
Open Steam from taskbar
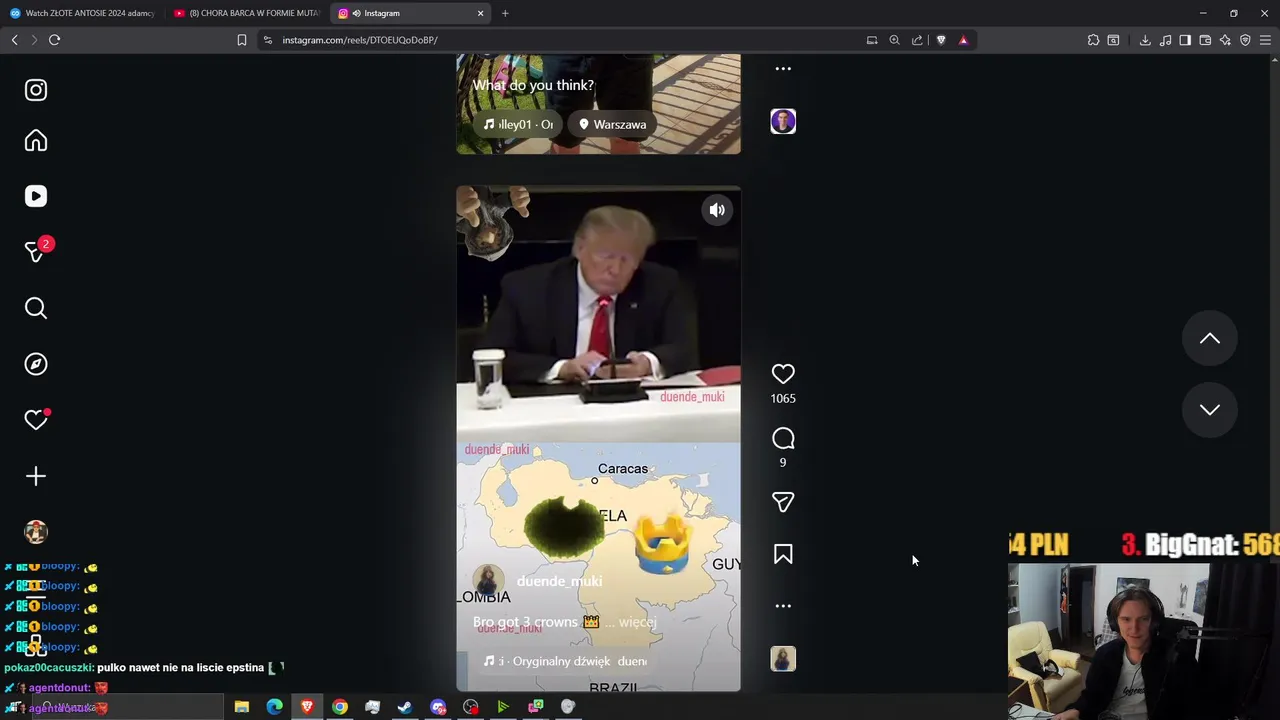click(405, 707)
